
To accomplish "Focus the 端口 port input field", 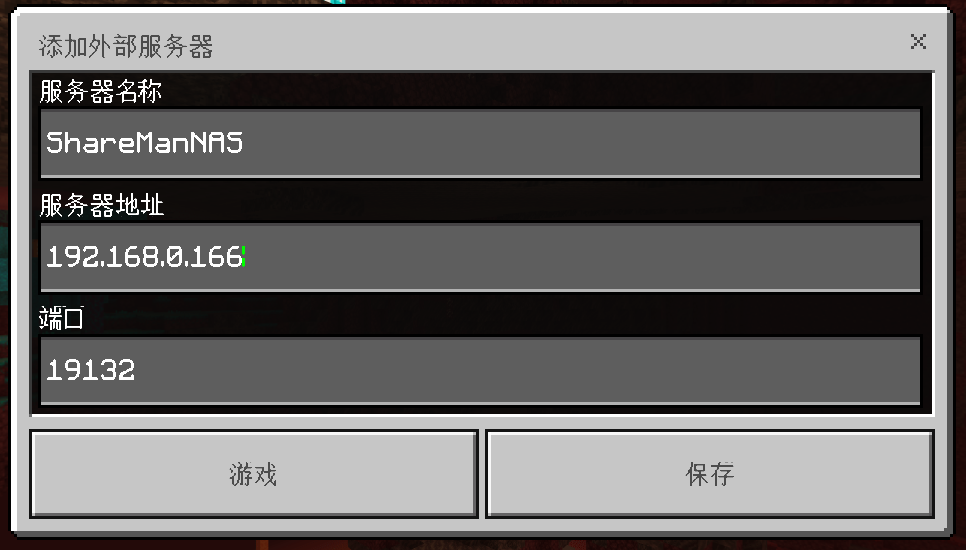I will click(x=480, y=370).
